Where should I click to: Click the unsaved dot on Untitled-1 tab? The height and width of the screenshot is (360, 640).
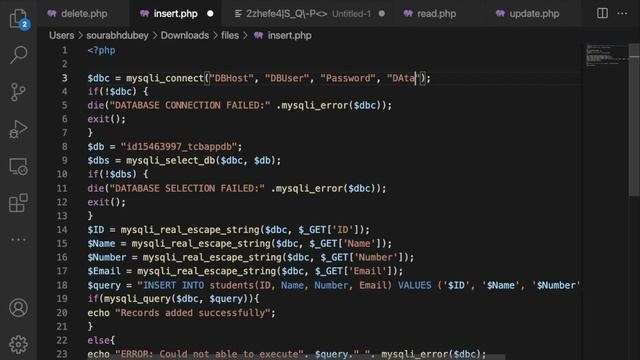(382, 13)
